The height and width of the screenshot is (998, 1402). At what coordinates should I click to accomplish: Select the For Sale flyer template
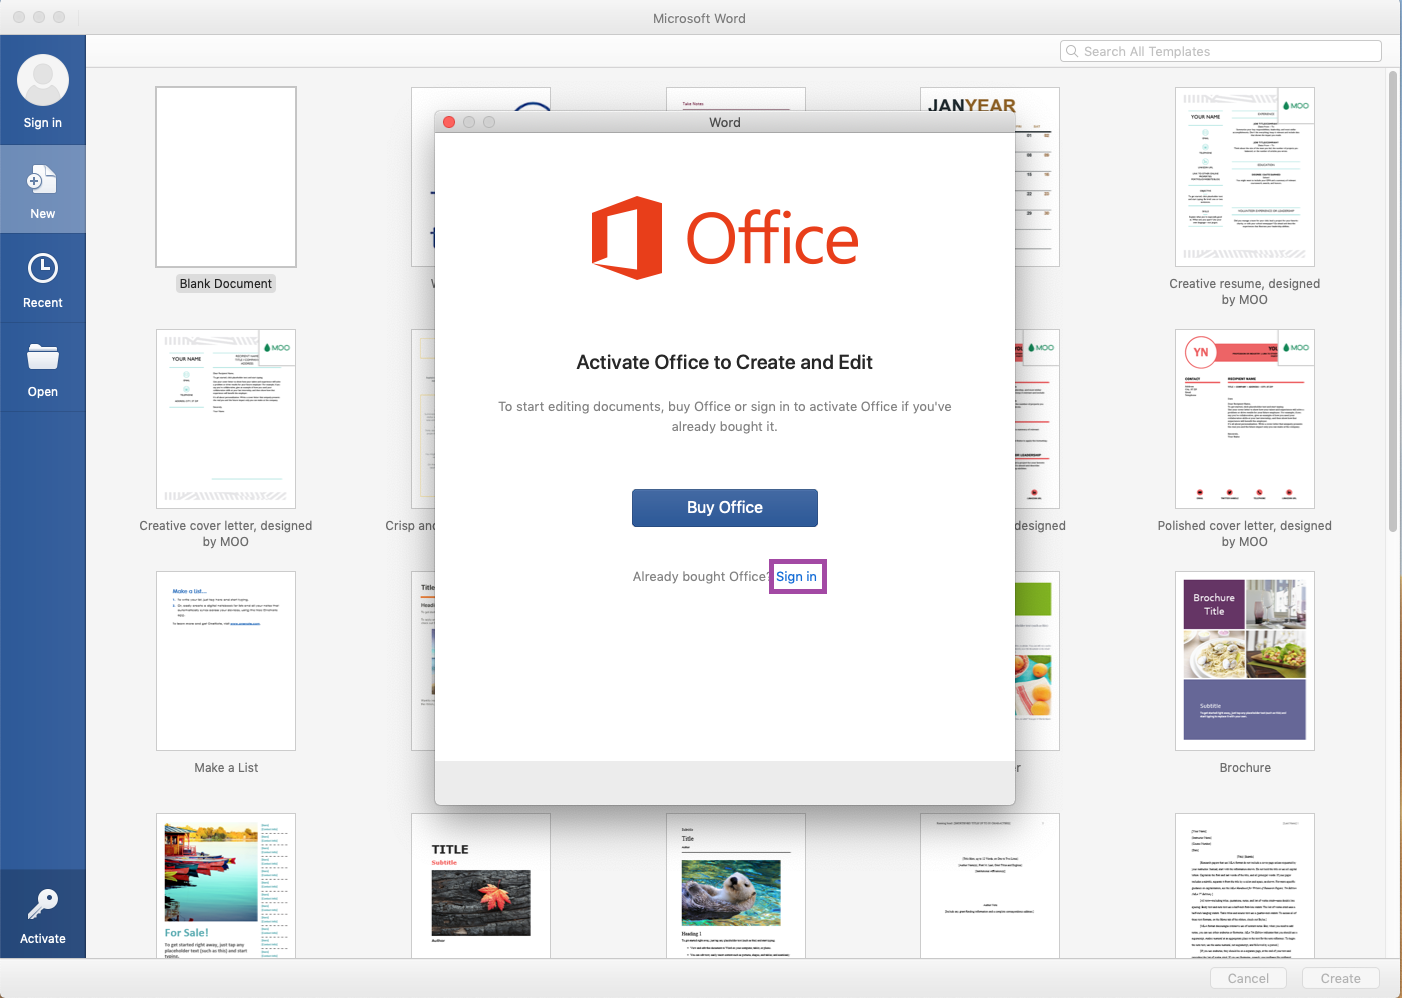click(x=226, y=886)
